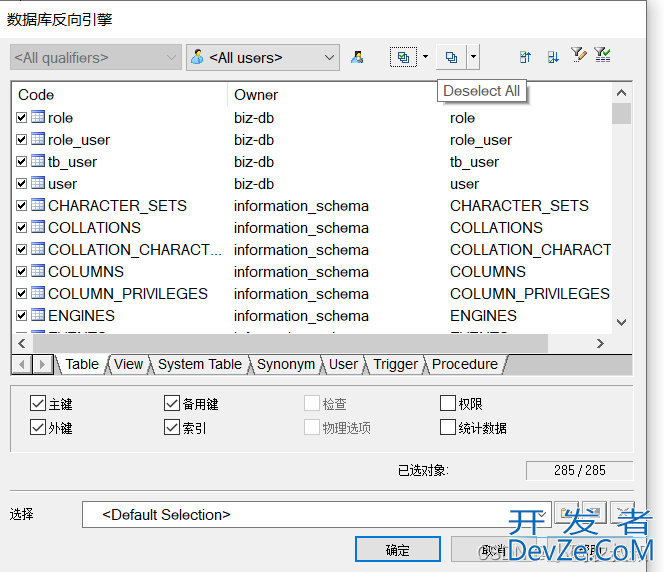Click the vertical scrollbar up arrow
Viewport: 664px width, 572px height.
(x=621, y=92)
